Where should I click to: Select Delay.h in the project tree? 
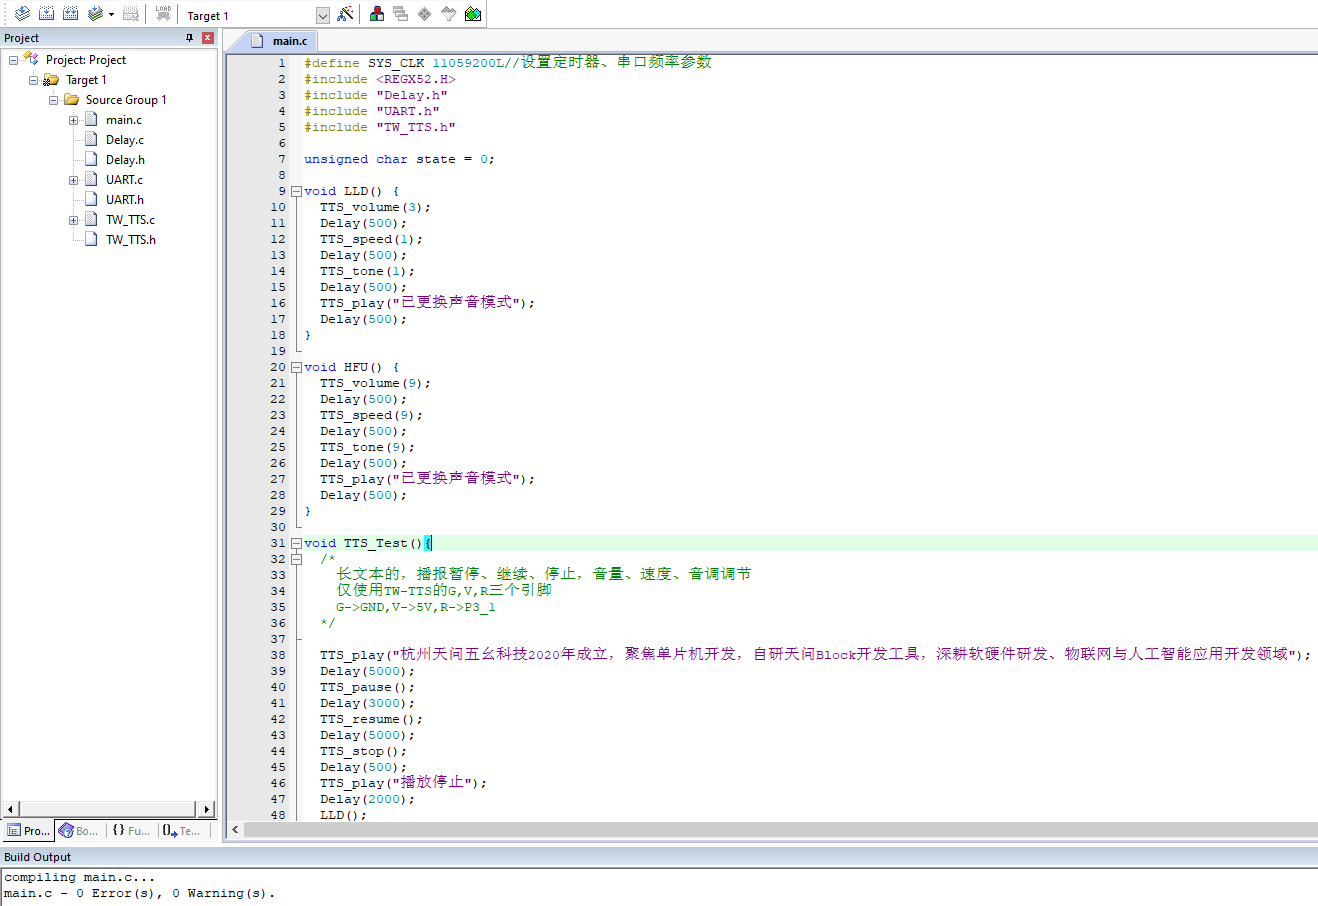125,160
